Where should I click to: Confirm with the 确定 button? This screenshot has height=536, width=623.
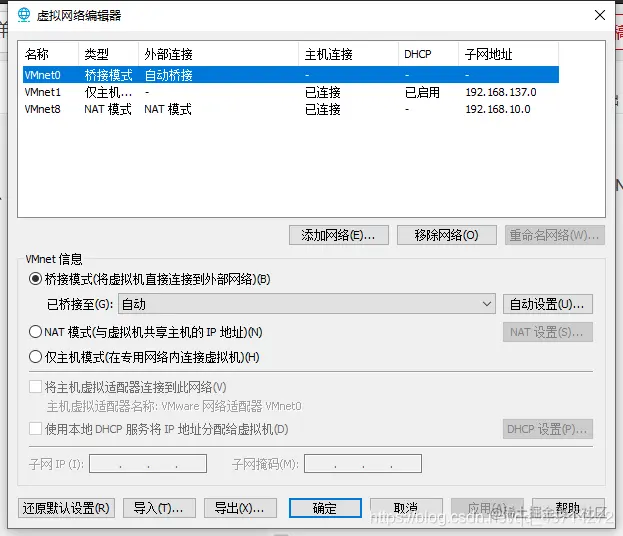(325, 508)
